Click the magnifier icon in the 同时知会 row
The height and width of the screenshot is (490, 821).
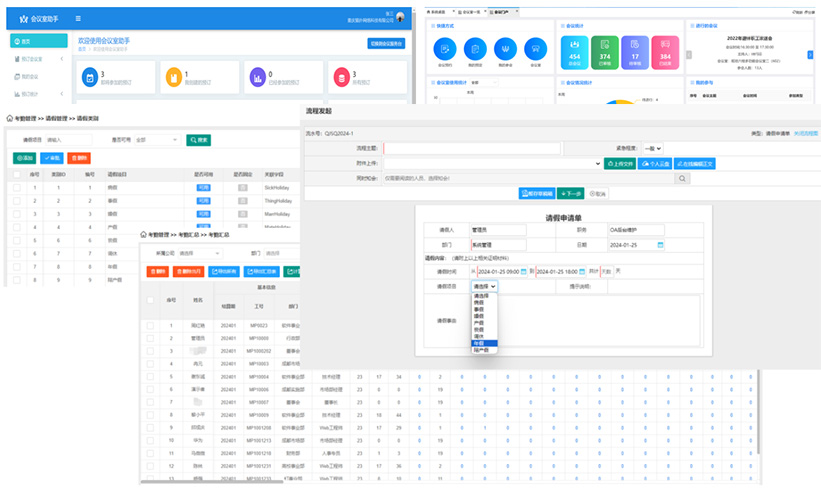tap(682, 179)
